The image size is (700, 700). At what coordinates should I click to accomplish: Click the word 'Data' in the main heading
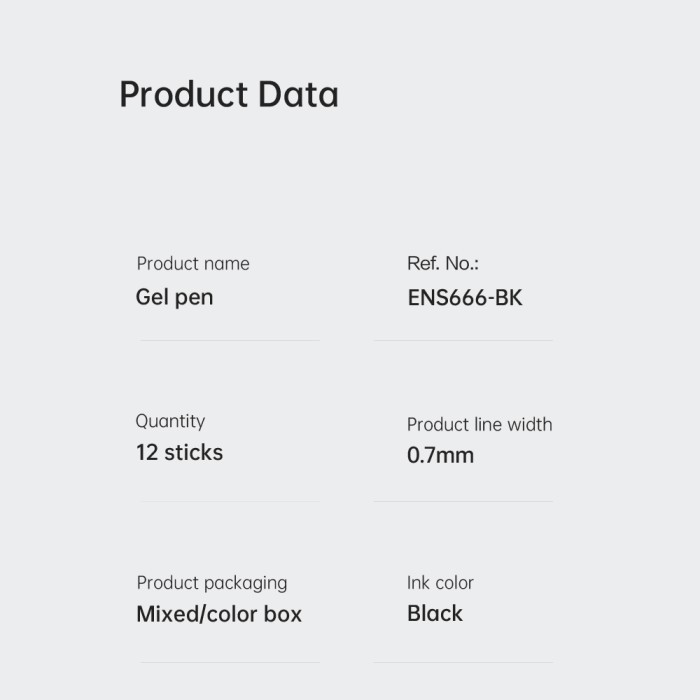[298, 95]
